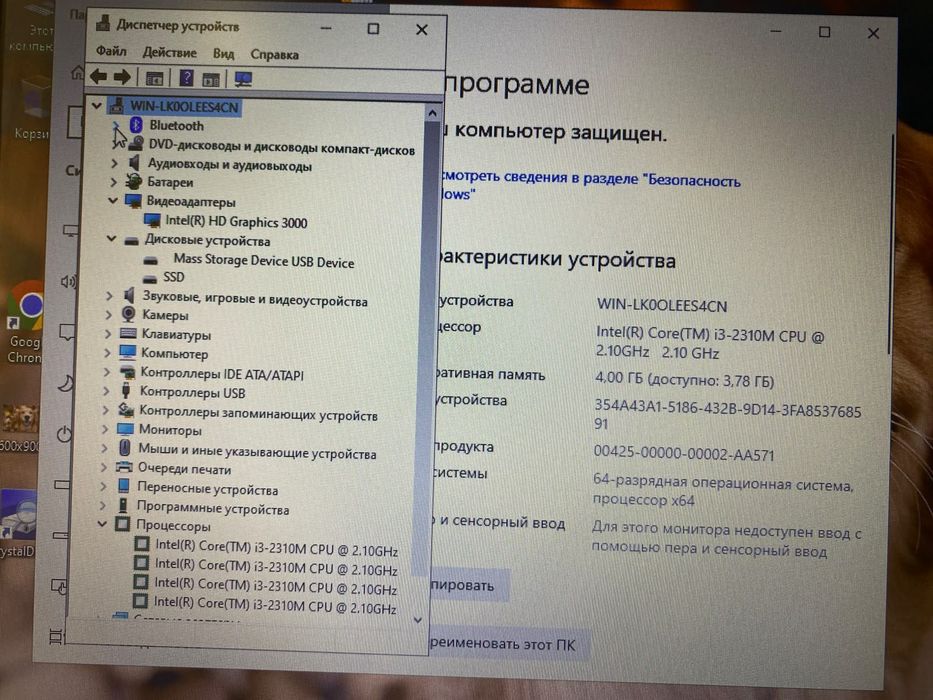Collapse the Процессоры node
933x700 pixels.
(x=102, y=524)
